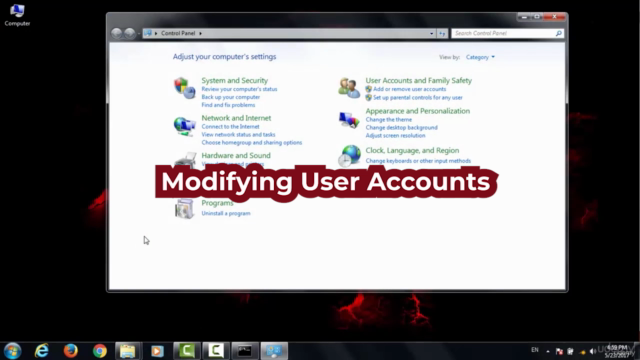This screenshot has width=640, height=360.
Task: Click the Add or remove user accounts link
Action: click(409, 89)
